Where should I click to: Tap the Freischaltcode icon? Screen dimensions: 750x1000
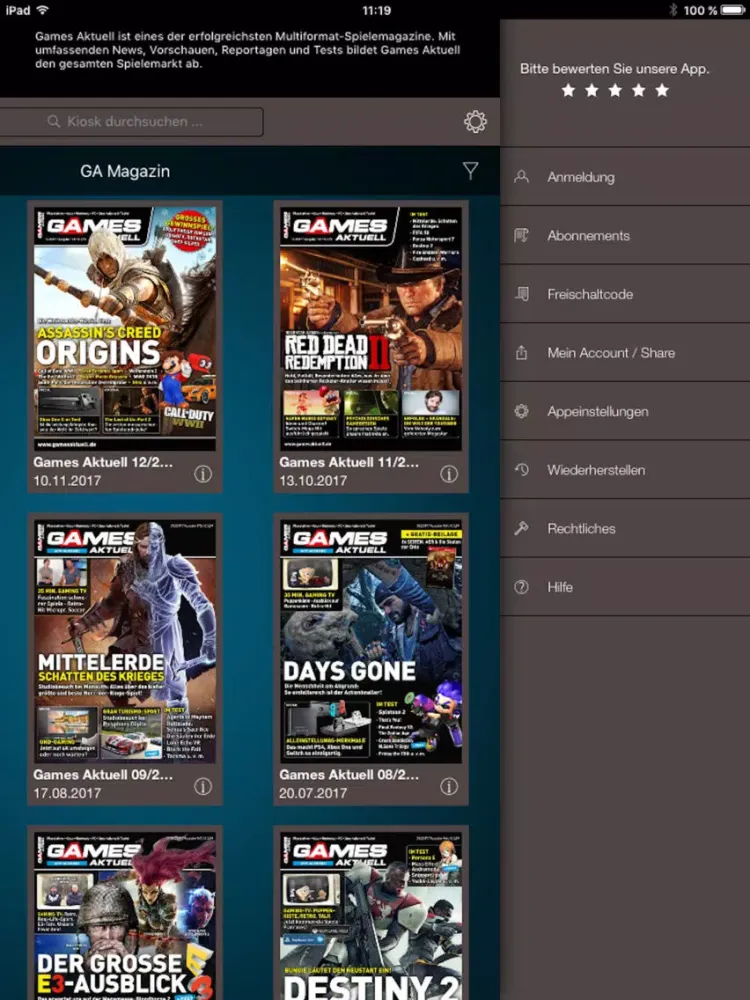[522, 294]
